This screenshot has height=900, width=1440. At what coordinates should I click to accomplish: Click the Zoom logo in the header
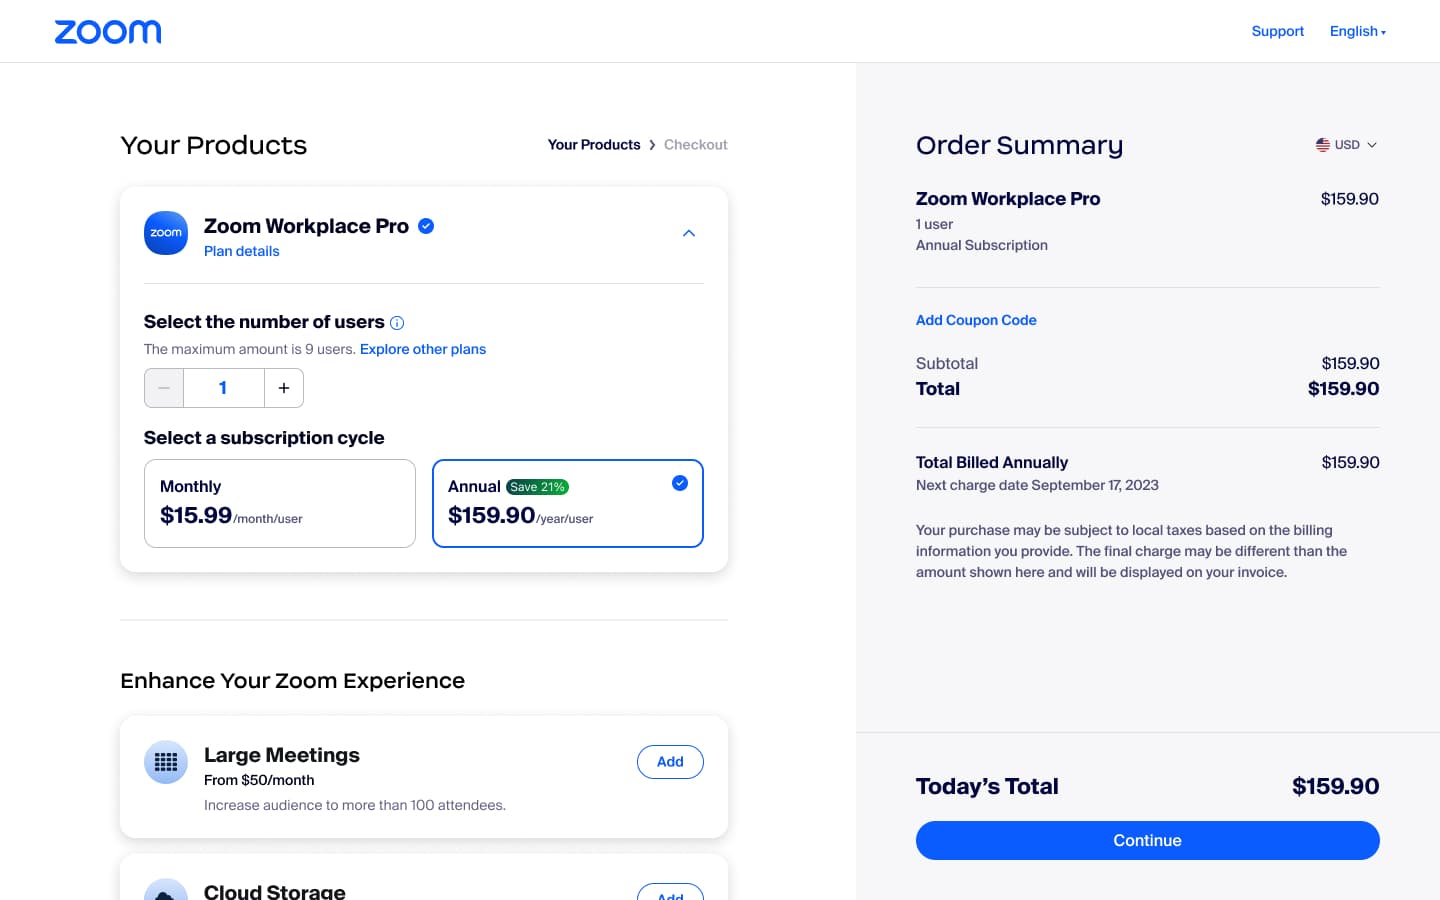pos(108,32)
